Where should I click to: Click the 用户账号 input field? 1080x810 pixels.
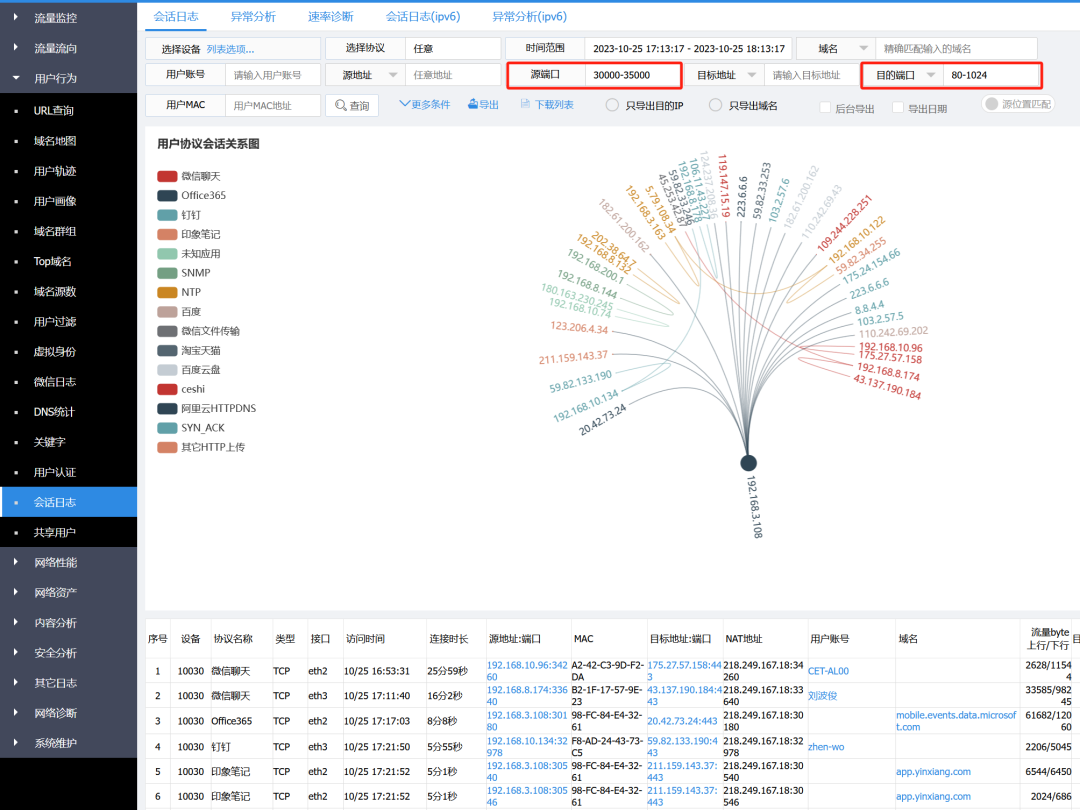tap(273, 75)
